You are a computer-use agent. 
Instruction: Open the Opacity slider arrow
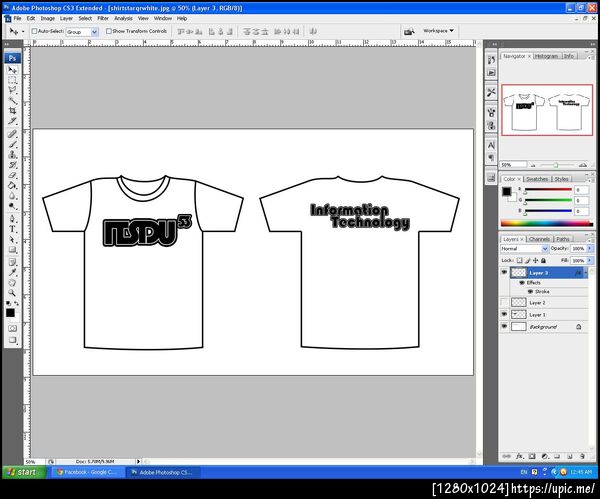pyautogui.click(x=590, y=248)
